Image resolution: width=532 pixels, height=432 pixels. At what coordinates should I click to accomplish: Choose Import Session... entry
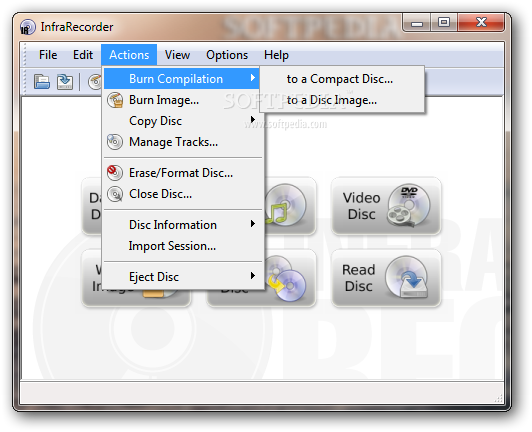tap(183, 246)
